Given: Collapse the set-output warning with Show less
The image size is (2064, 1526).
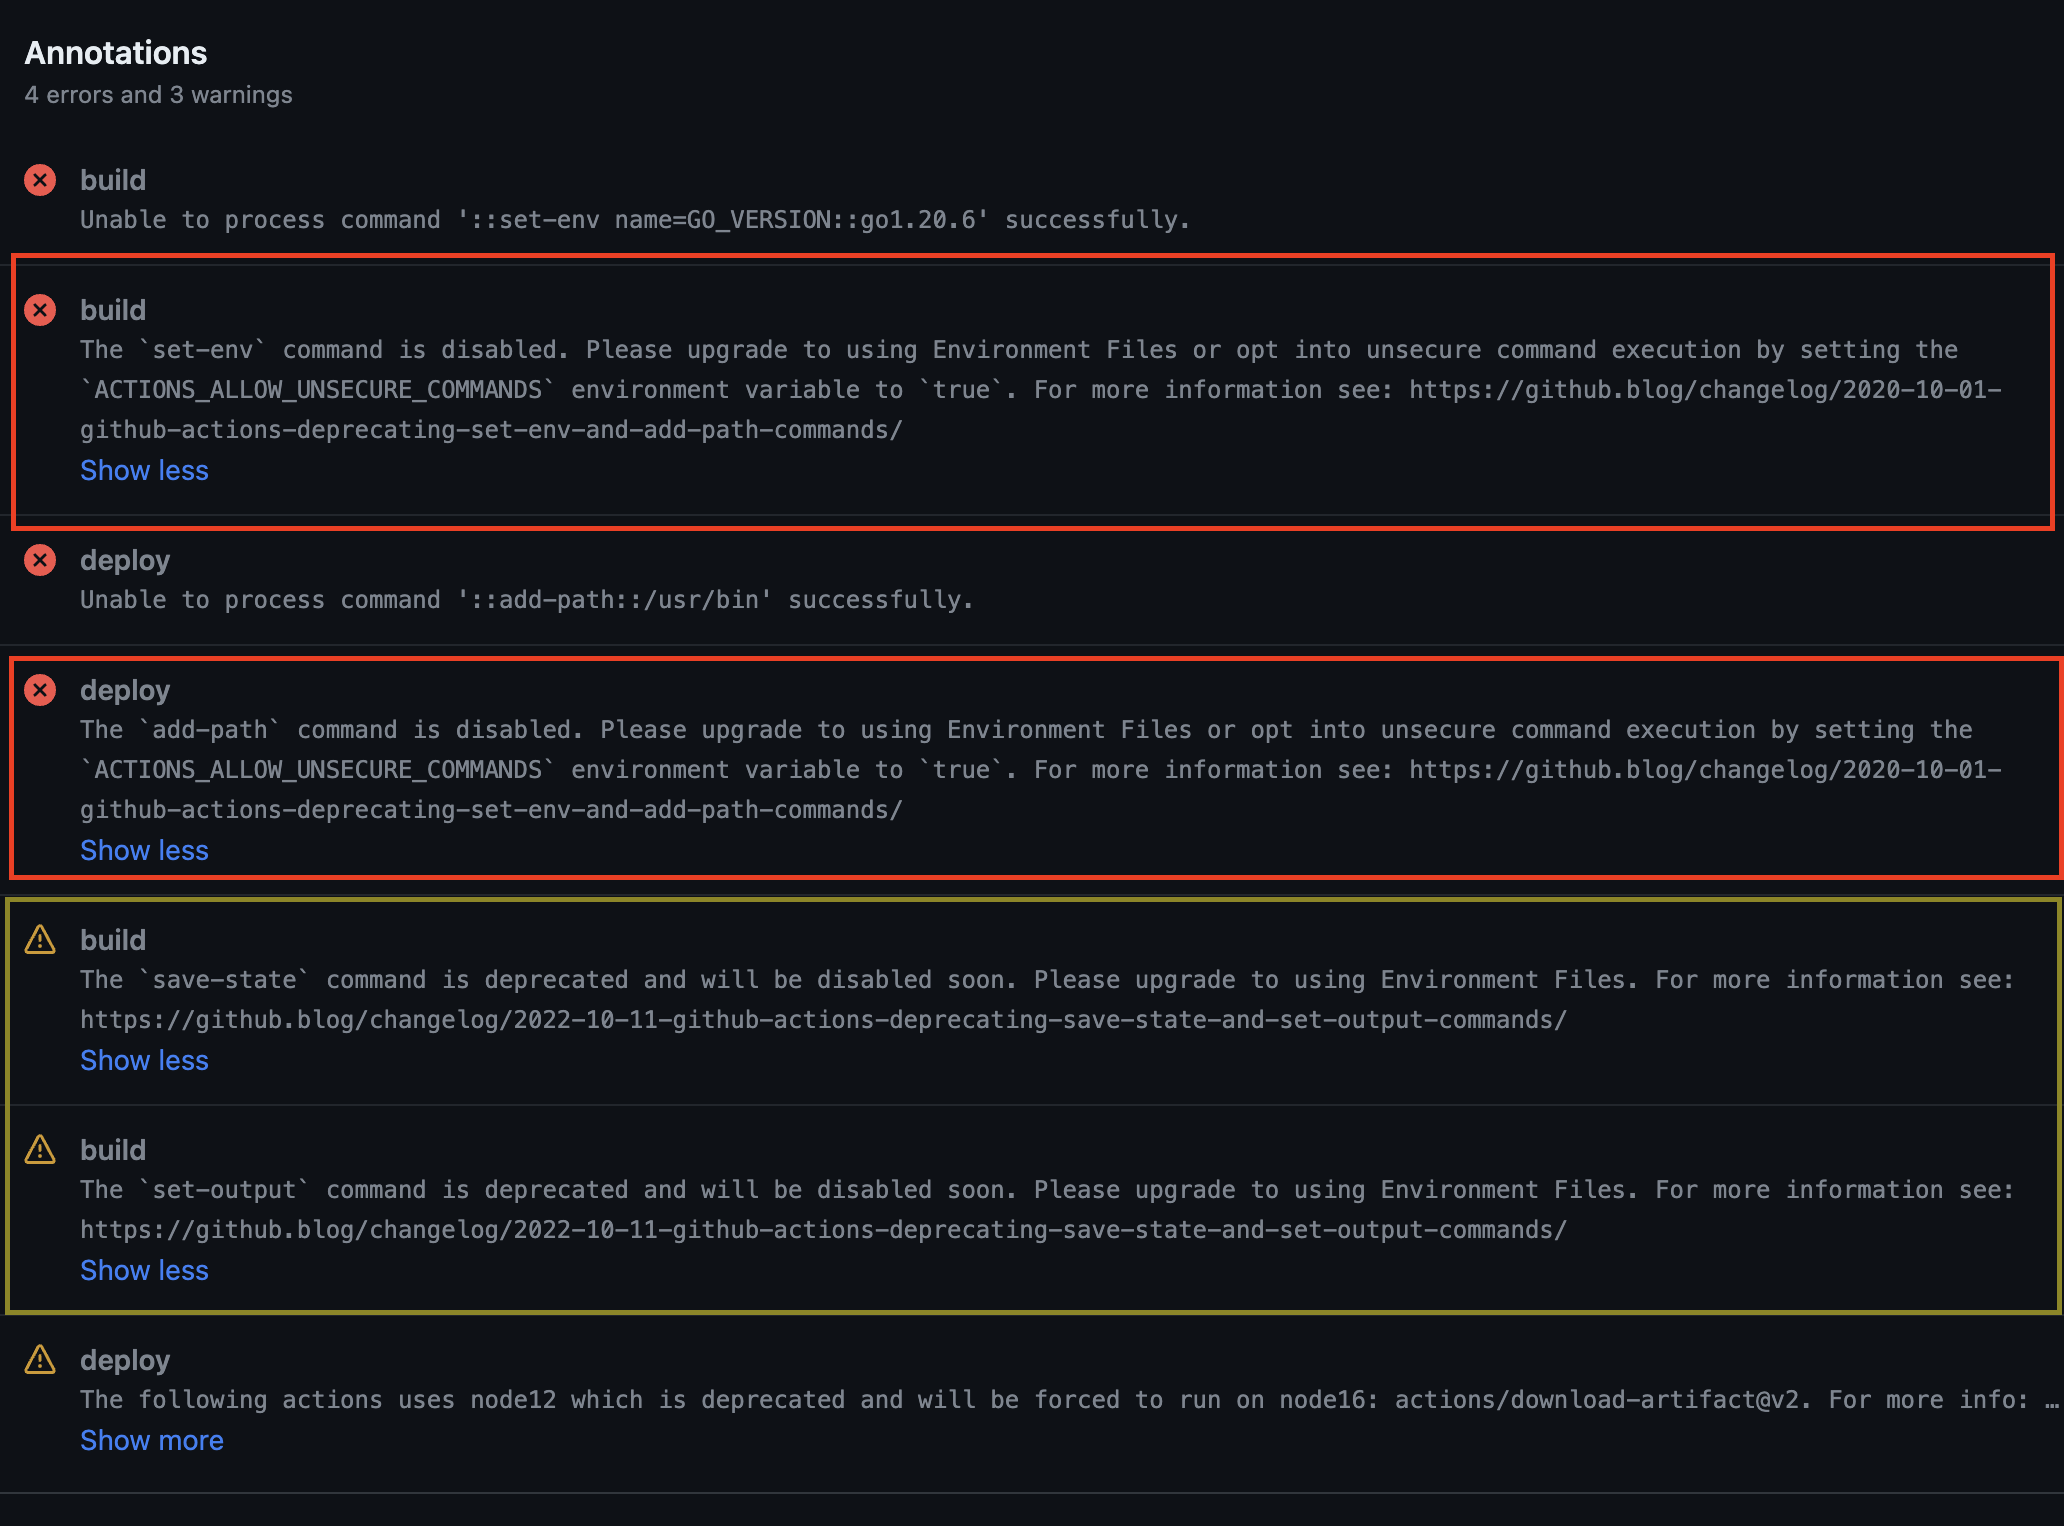Looking at the screenshot, I should click(144, 1270).
